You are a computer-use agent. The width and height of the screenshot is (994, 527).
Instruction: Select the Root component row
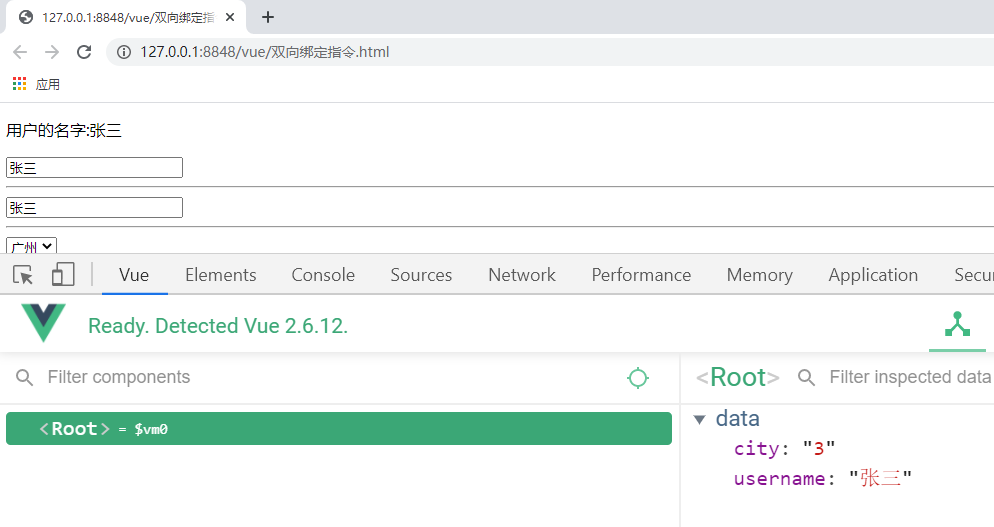click(x=339, y=429)
